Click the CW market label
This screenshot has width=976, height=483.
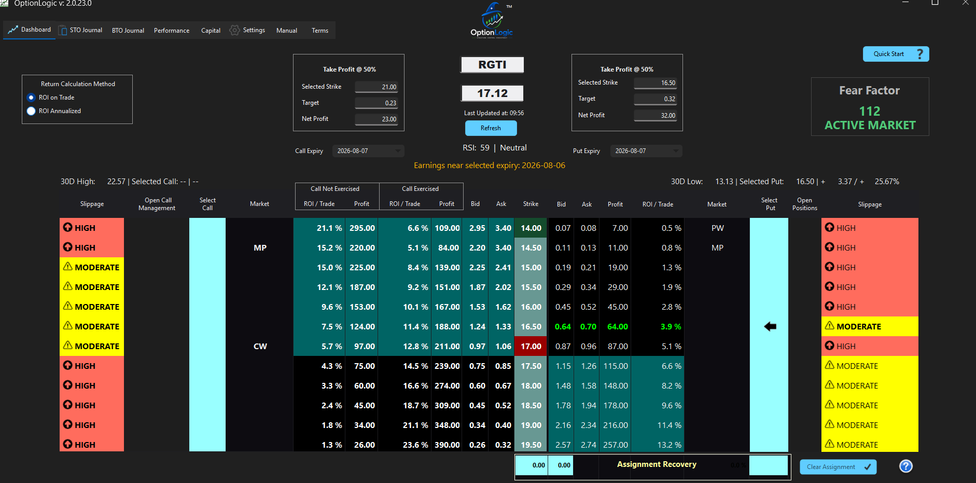click(x=260, y=346)
